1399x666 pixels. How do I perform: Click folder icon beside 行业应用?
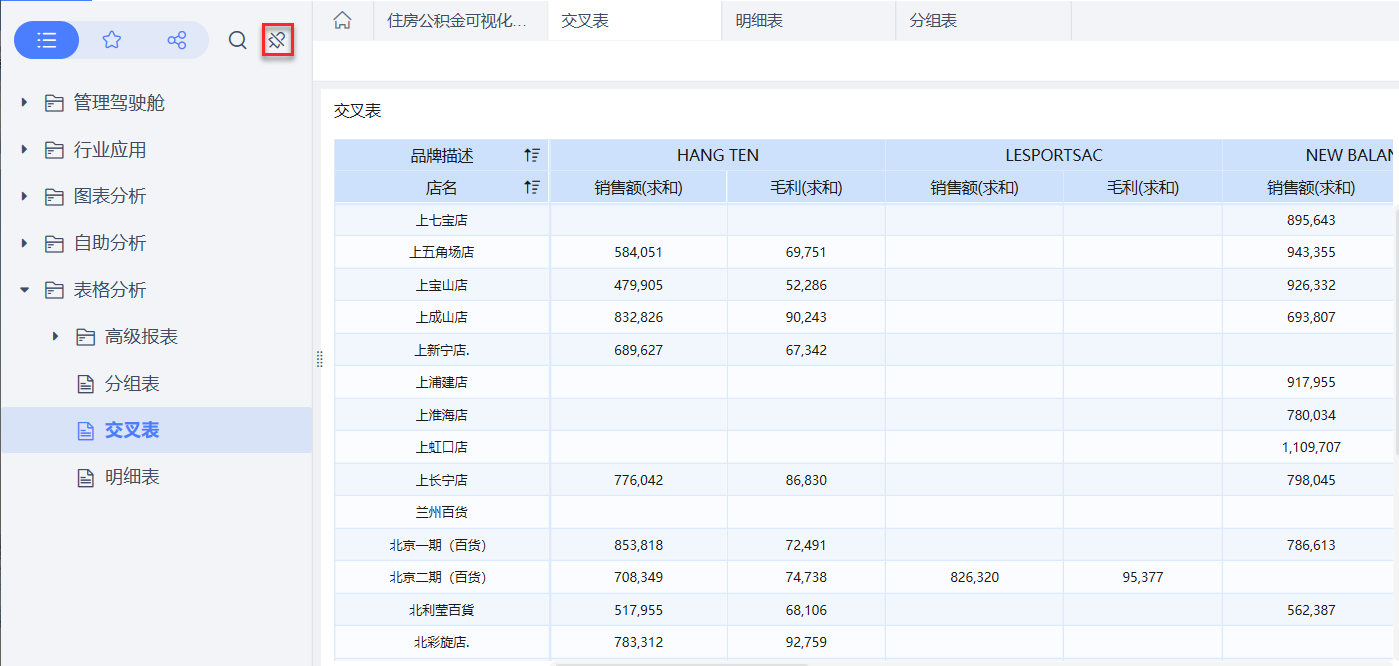(54, 150)
